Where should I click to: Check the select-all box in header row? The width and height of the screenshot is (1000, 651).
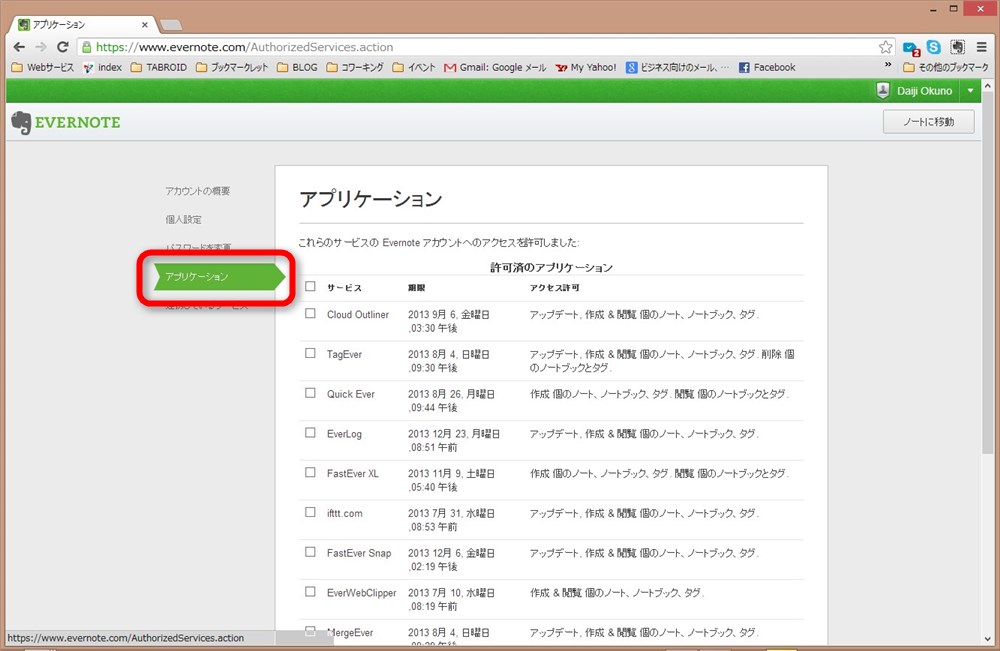pos(310,286)
